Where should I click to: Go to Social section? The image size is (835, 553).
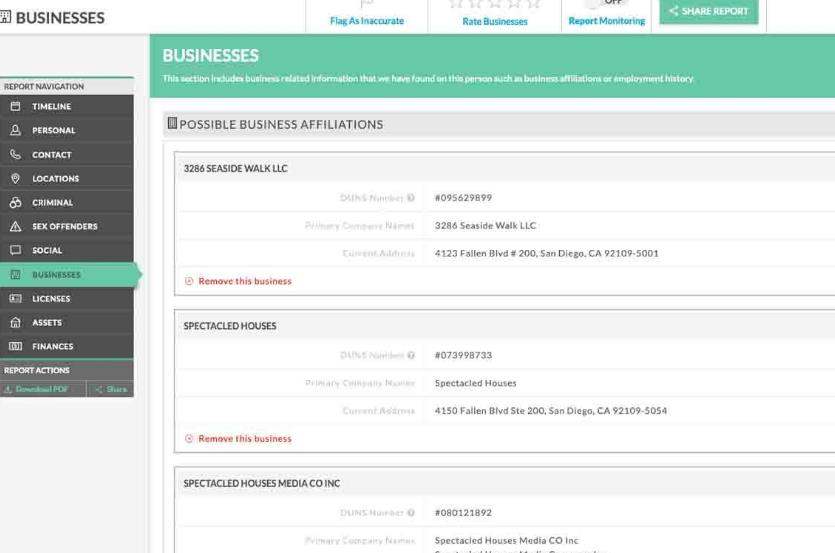pos(67,250)
